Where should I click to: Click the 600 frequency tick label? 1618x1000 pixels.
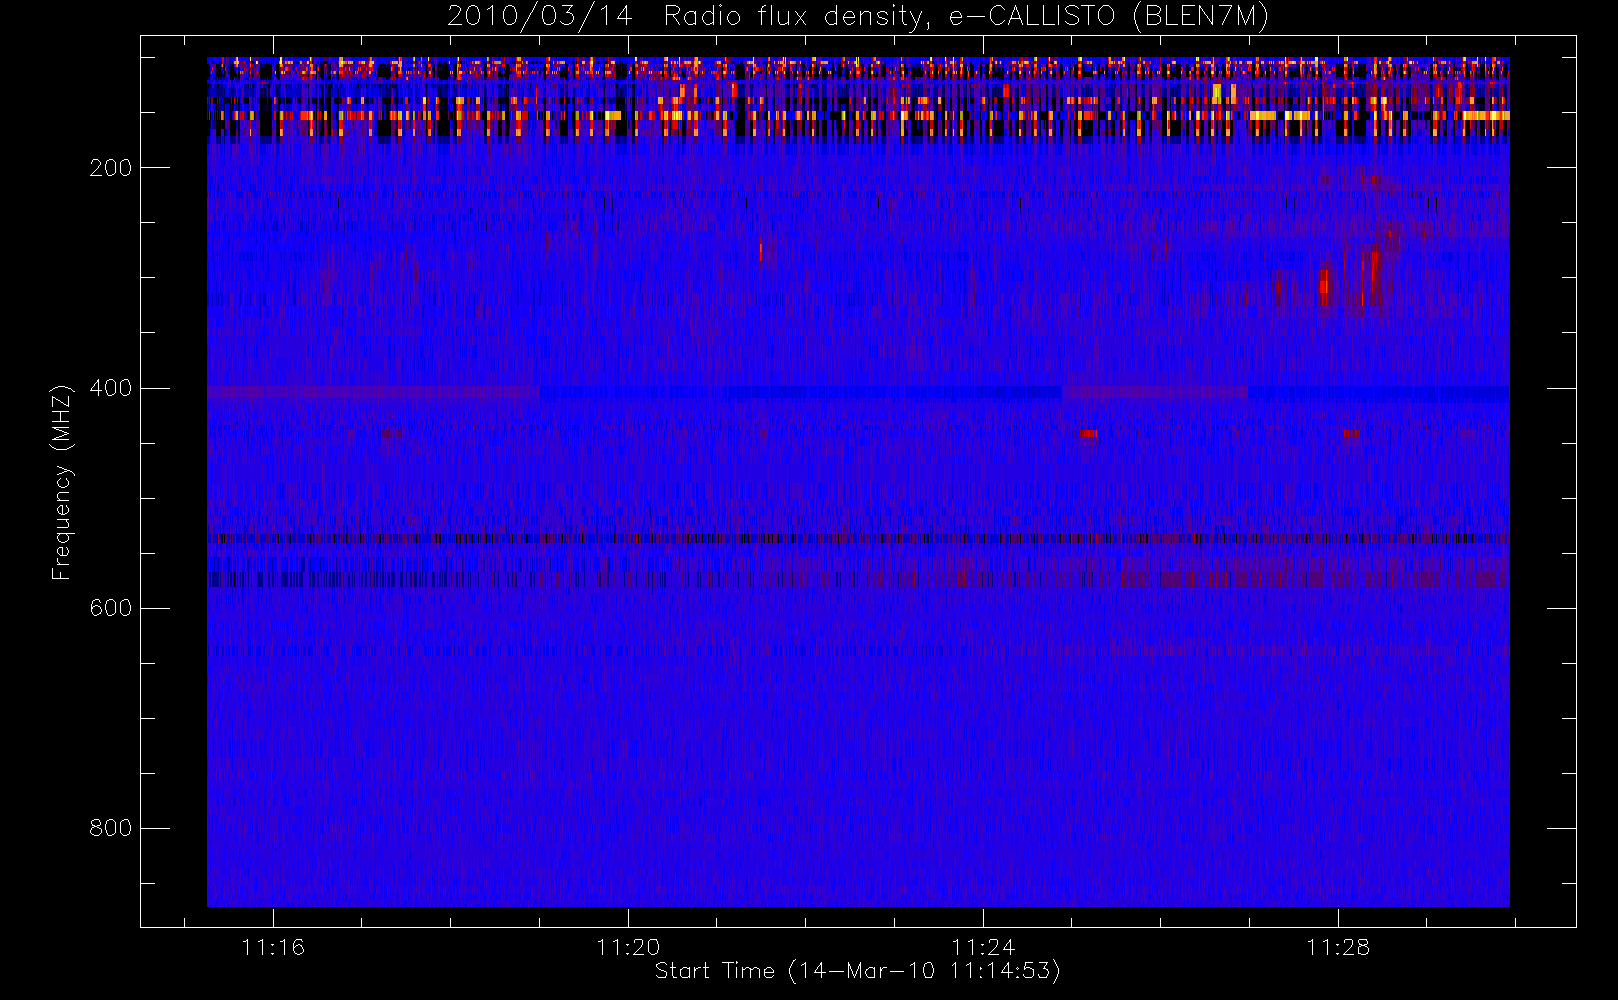(110, 608)
